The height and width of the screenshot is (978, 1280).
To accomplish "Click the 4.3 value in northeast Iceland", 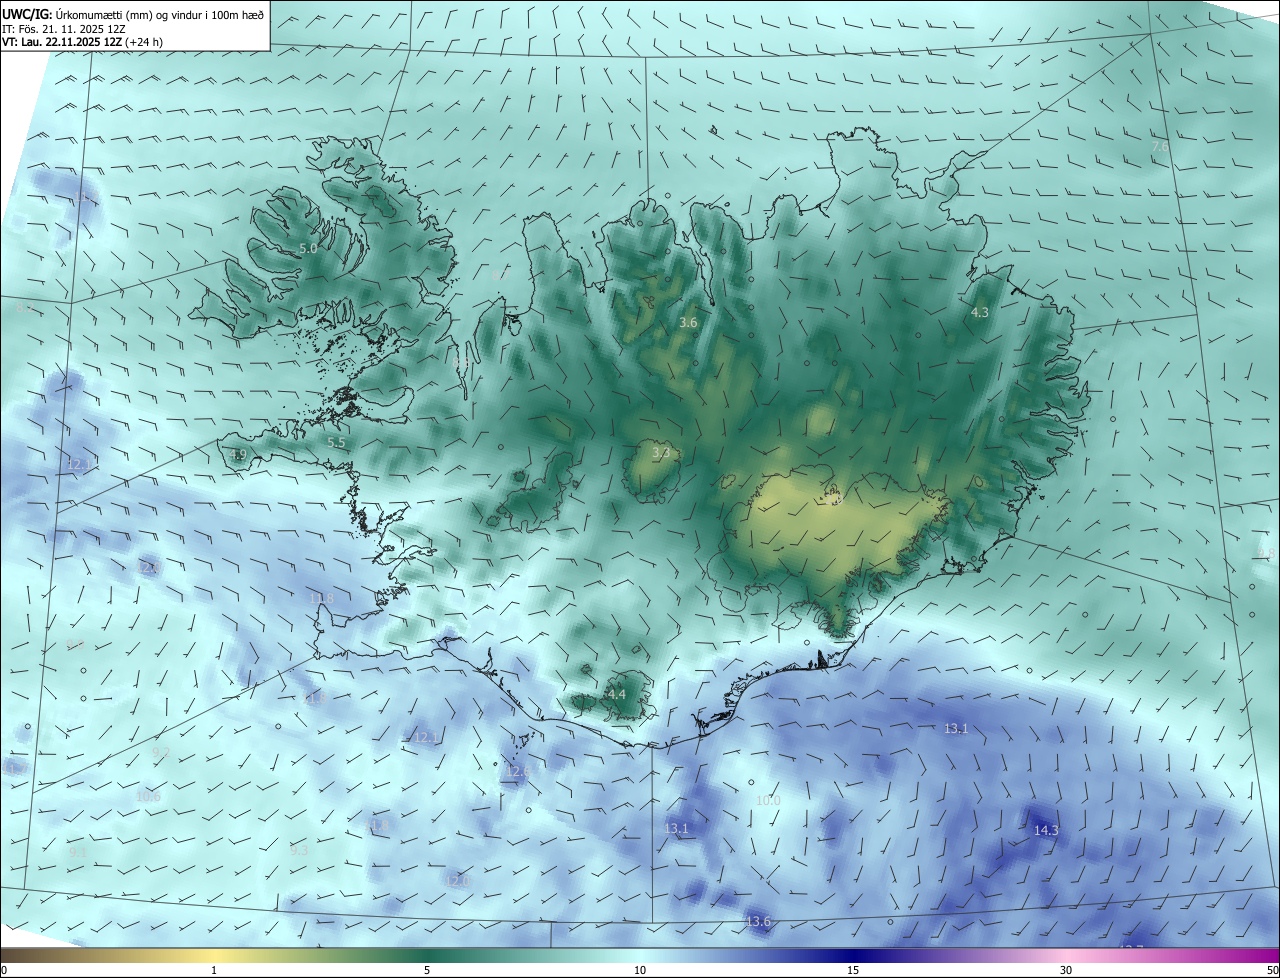I will coord(980,312).
